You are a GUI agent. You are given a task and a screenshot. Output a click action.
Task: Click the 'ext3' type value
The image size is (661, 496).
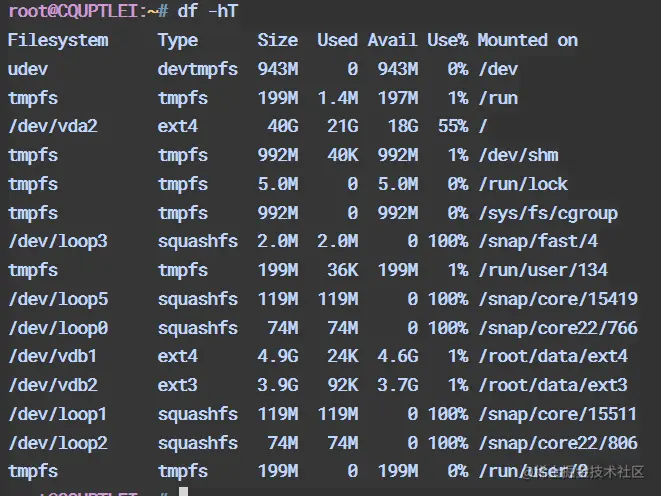tap(177, 385)
